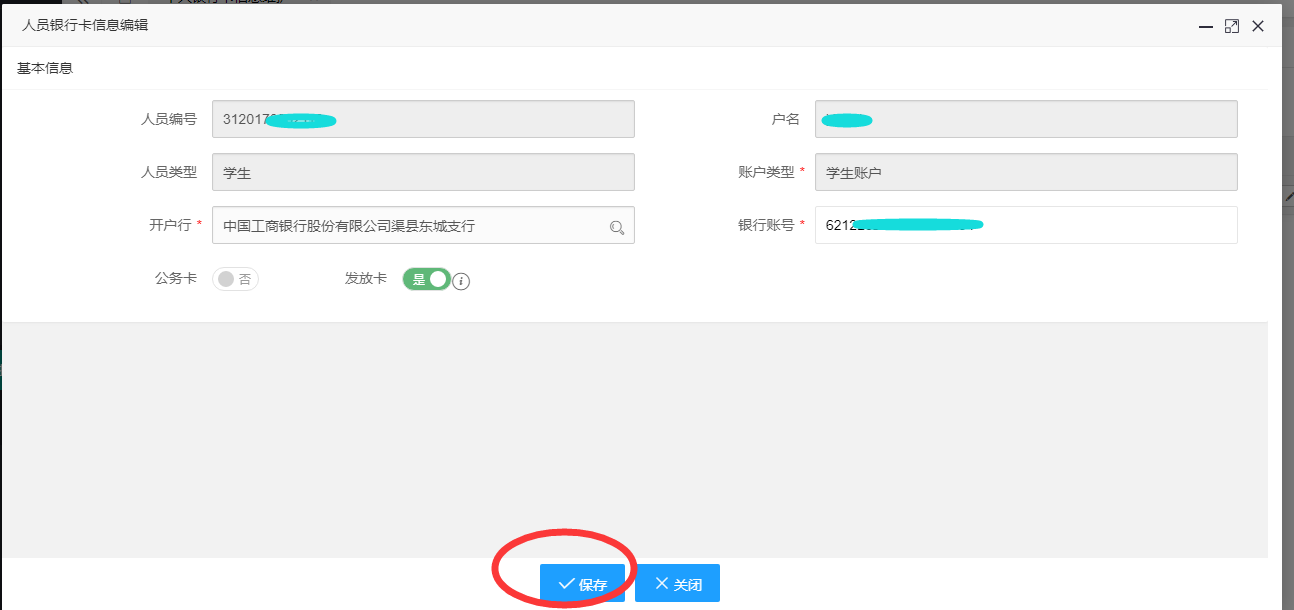This screenshot has height=610, width=1294.
Task: Maximize the 人员银行卡信息编辑 dialog
Action: pos(1232,27)
